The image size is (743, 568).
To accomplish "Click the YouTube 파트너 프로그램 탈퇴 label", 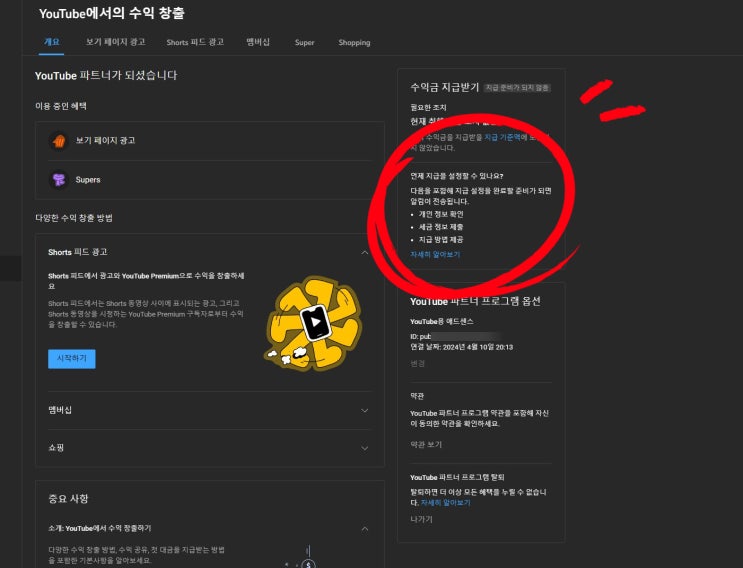I will (457, 477).
